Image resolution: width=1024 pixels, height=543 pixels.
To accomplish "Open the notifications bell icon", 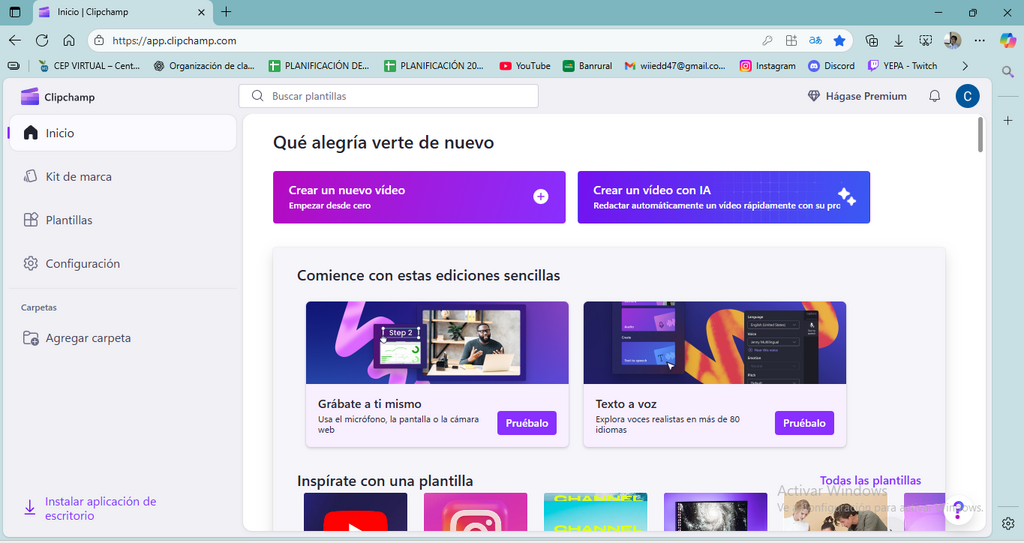I will (x=935, y=96).
